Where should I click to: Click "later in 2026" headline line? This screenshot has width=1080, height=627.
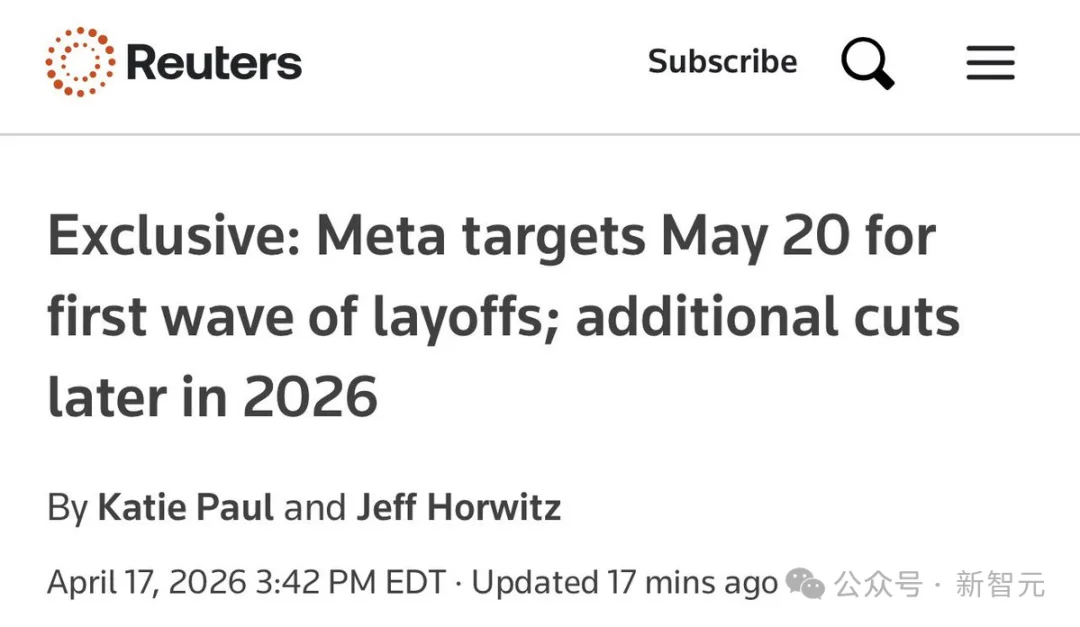coord(212,397)
